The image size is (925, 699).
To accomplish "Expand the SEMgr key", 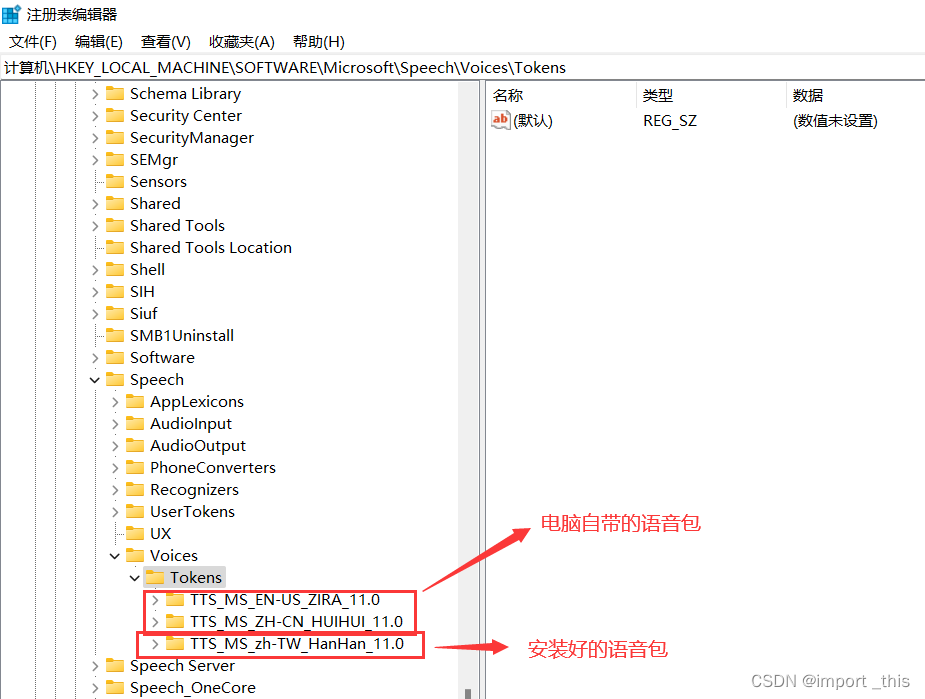I will [x=95, y=160].
